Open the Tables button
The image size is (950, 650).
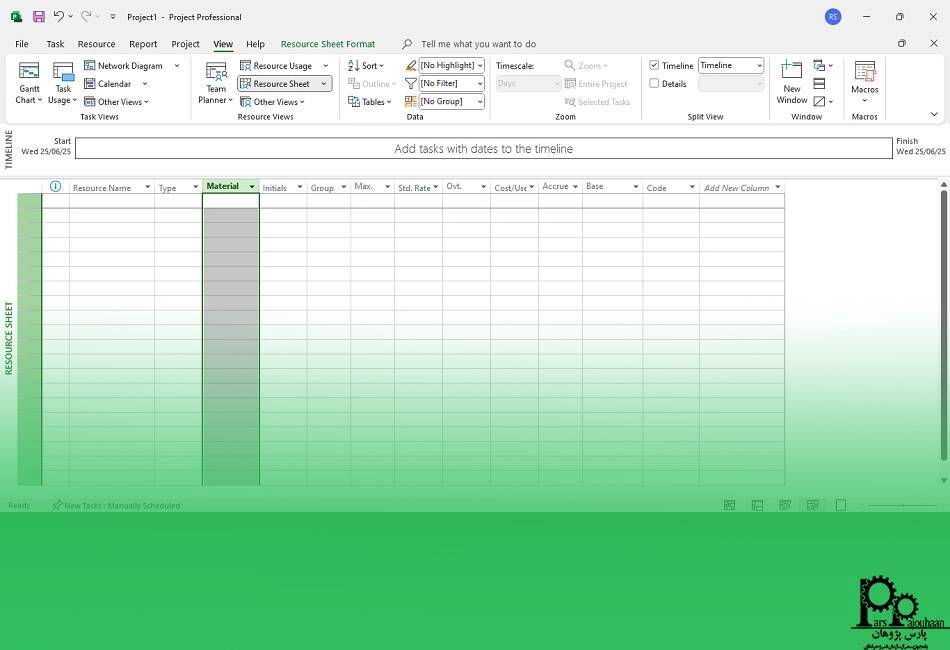(x=372, y=102)
